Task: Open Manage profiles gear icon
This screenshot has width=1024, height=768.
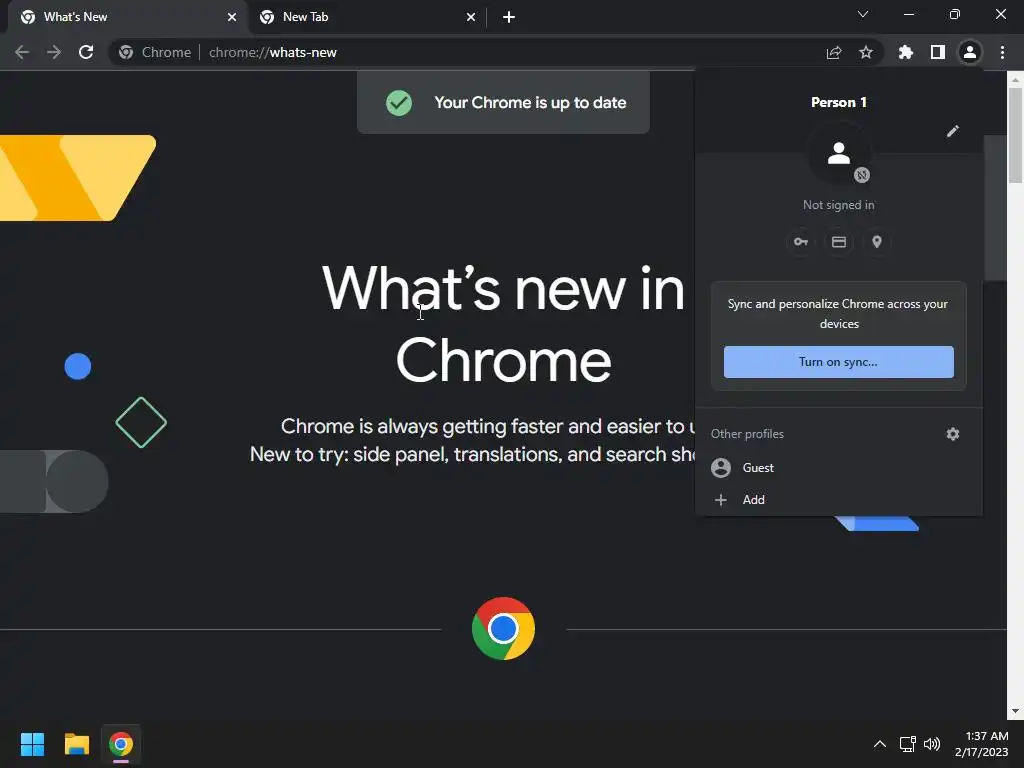Action: point(953,434)
